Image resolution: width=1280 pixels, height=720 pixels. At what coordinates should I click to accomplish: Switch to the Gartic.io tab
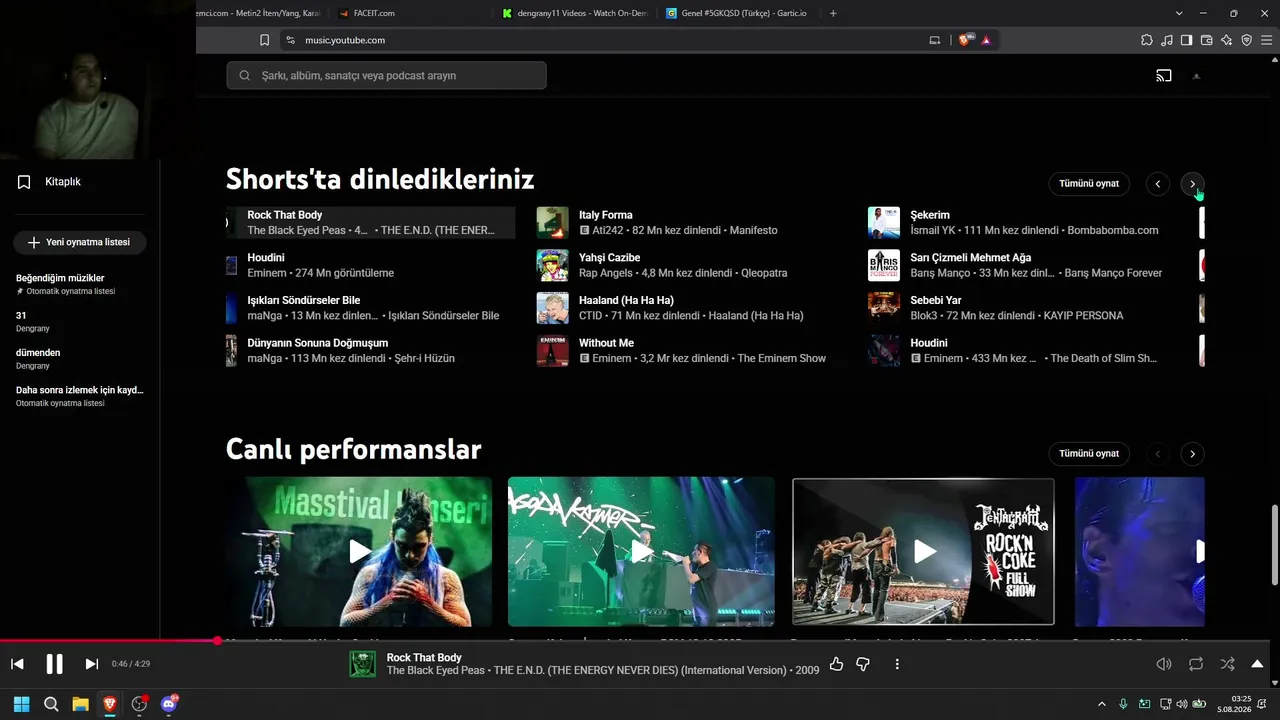[x=738, y=13]
